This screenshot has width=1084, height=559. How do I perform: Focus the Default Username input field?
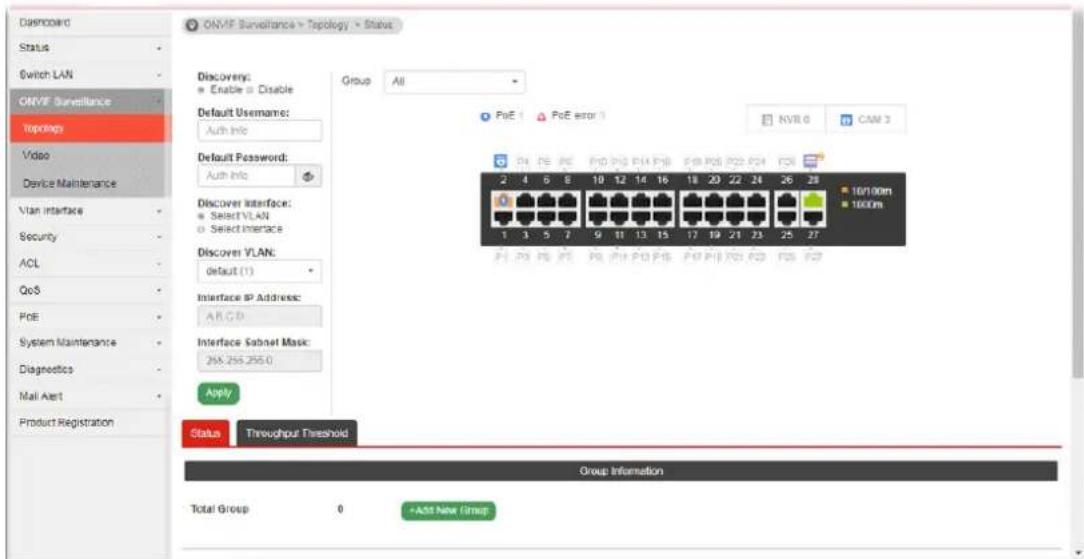[259, 131]
